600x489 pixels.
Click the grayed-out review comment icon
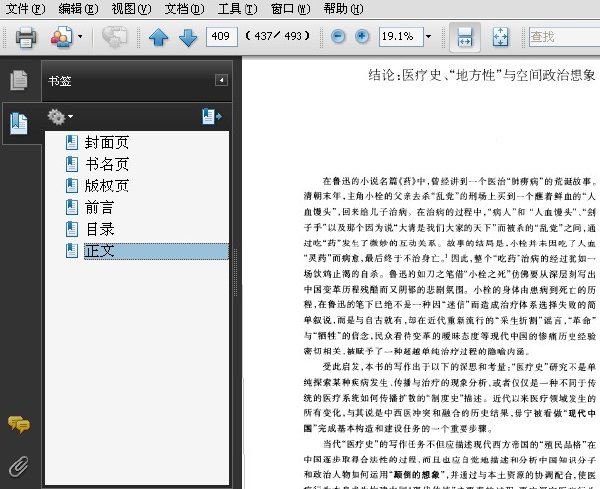(x=114, y=37)
